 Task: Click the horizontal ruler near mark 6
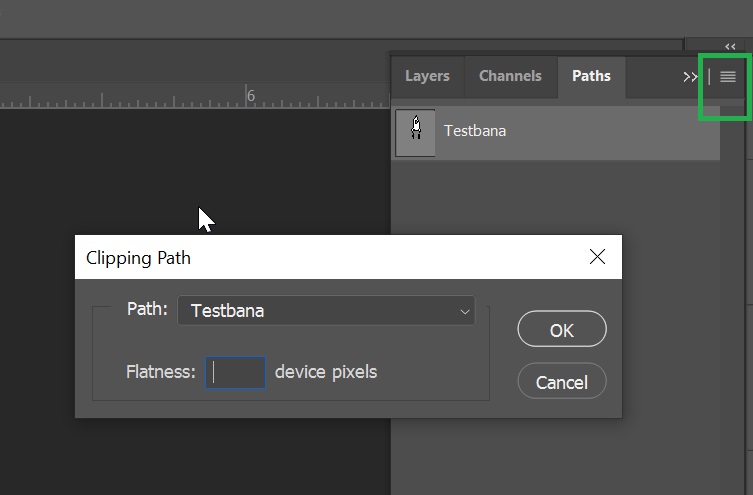(250, 98)
